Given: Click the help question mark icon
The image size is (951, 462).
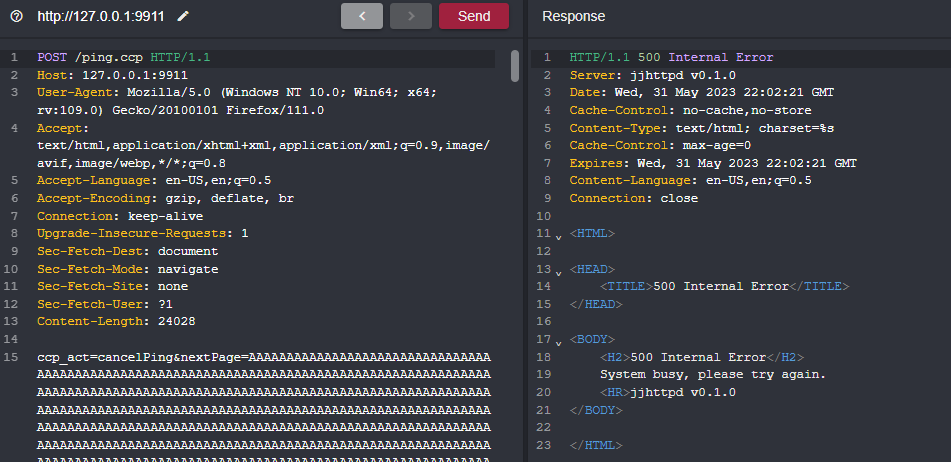Looking at the screenshot, I should [x=17, y=16].
